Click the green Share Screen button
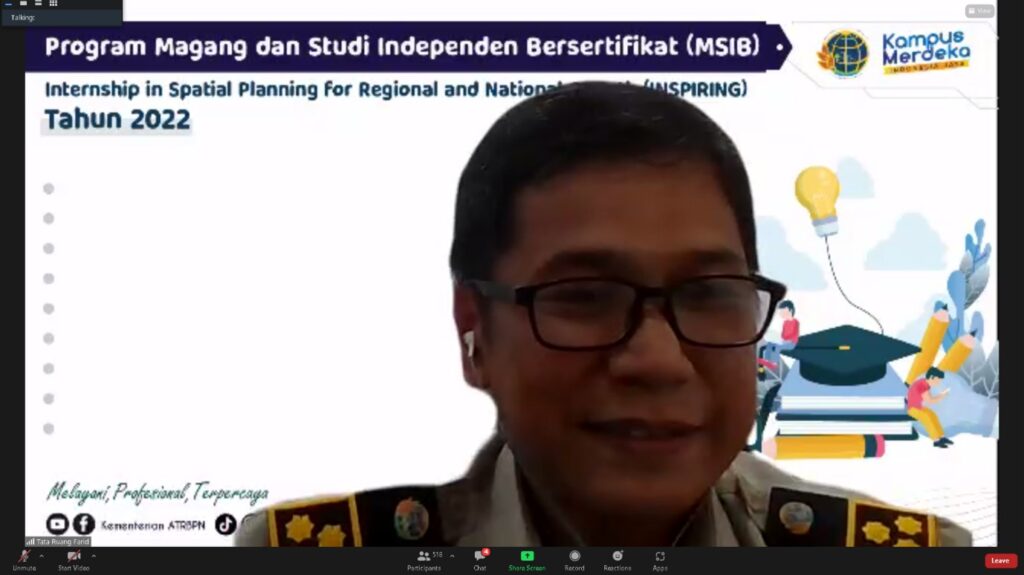This screenshot has height=575, width=1024. [527, 558]
